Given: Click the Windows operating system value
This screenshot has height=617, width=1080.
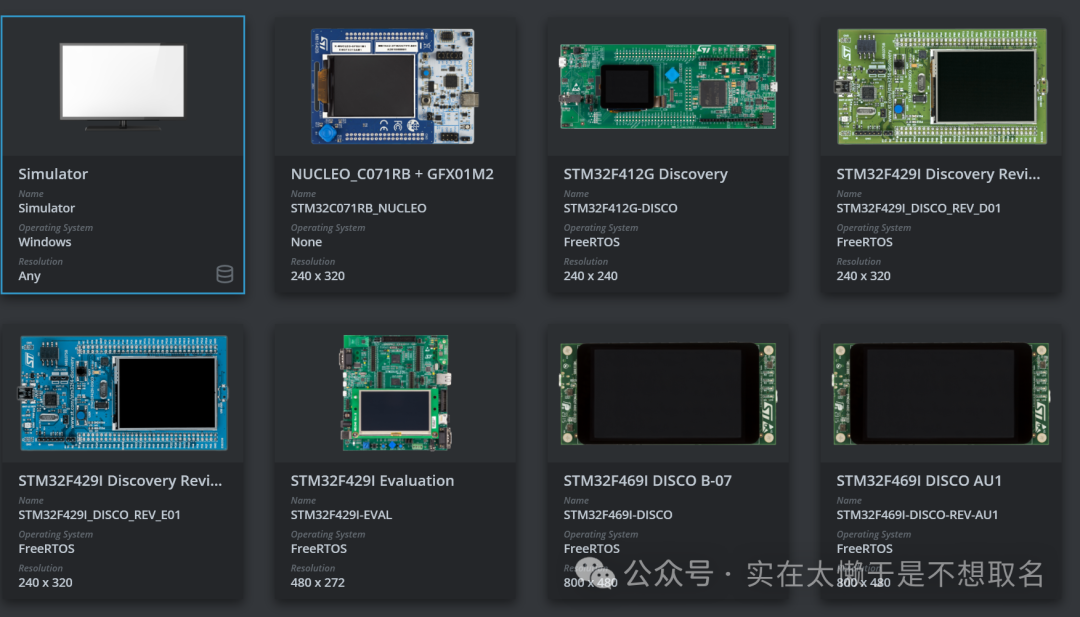Looking at the screenshot, I should (45, 243).
